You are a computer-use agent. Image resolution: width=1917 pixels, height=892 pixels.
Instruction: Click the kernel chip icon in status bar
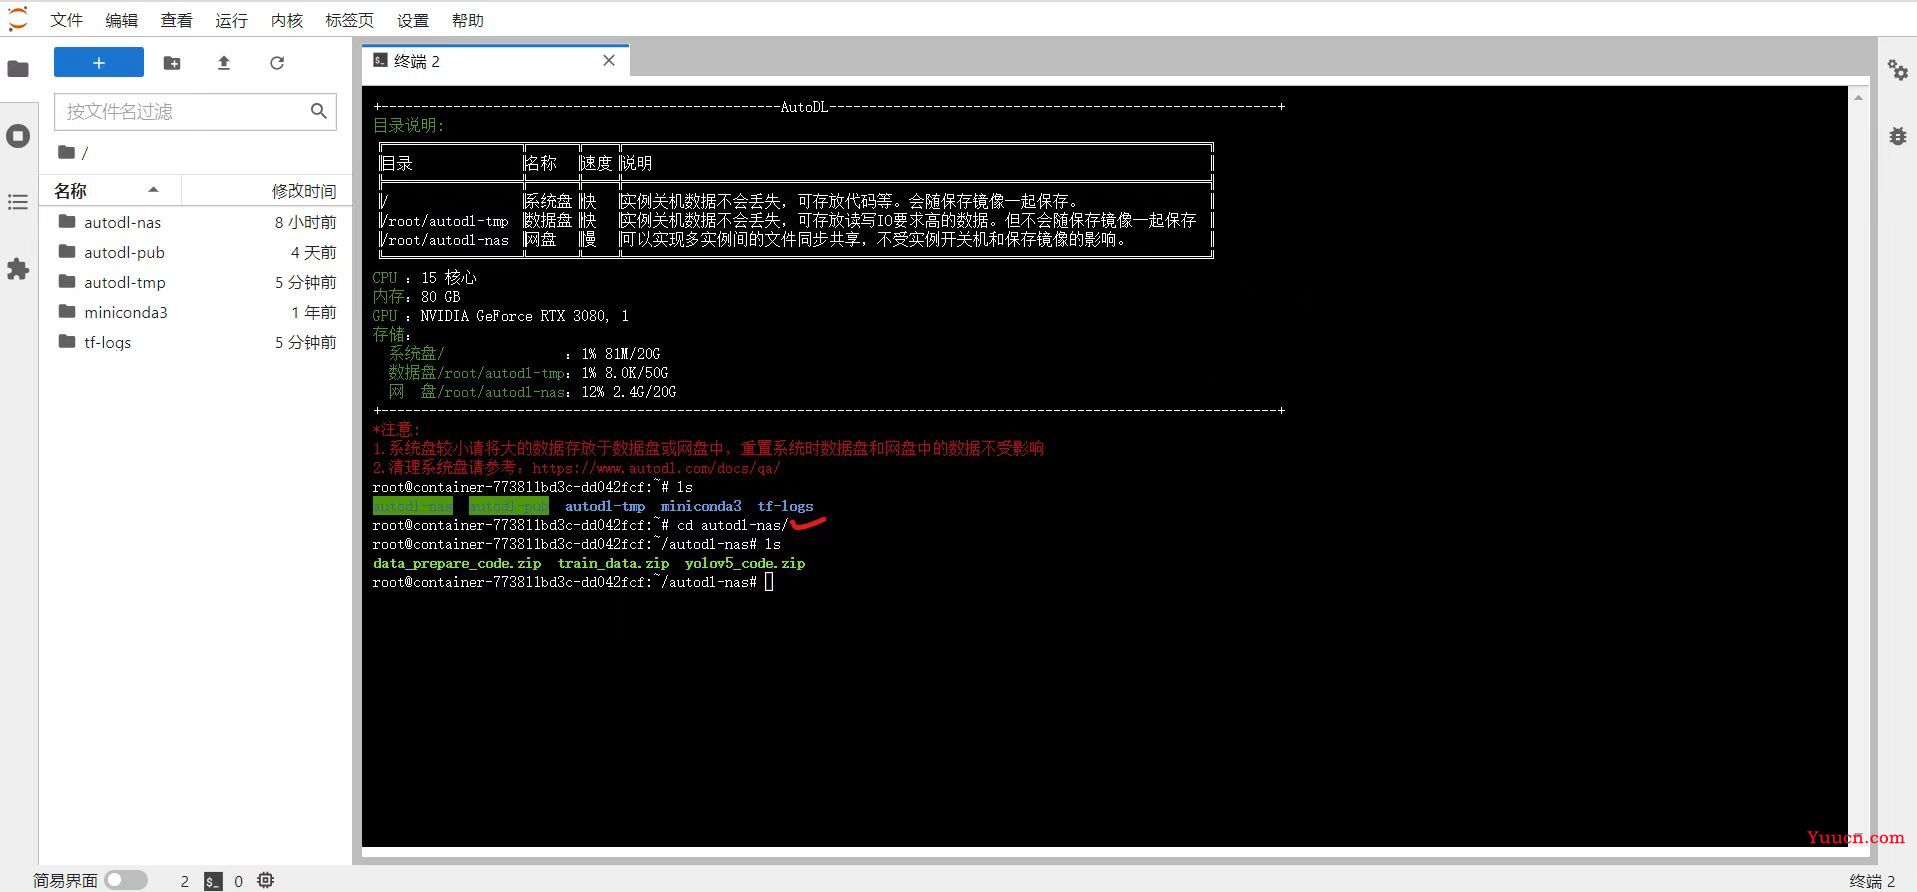tap(265, 880)
